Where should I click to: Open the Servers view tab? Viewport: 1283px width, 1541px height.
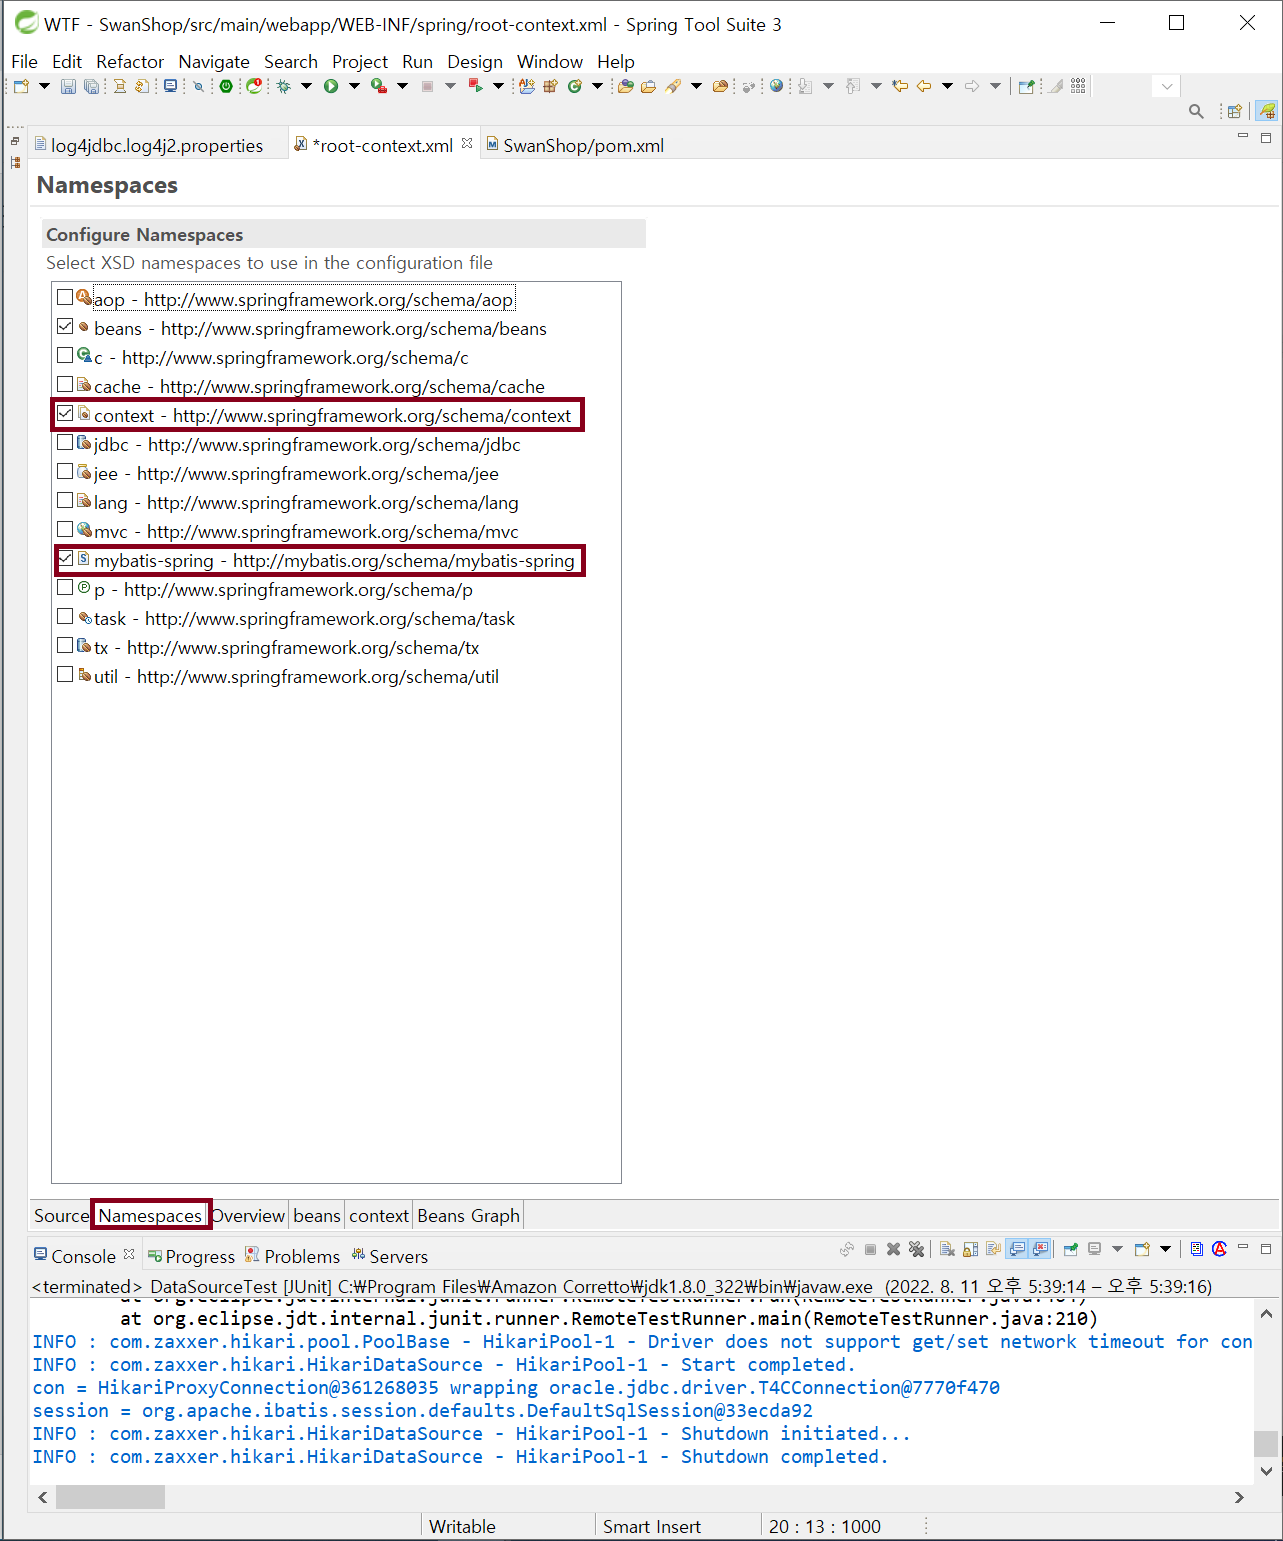[x=389, y=1256]
